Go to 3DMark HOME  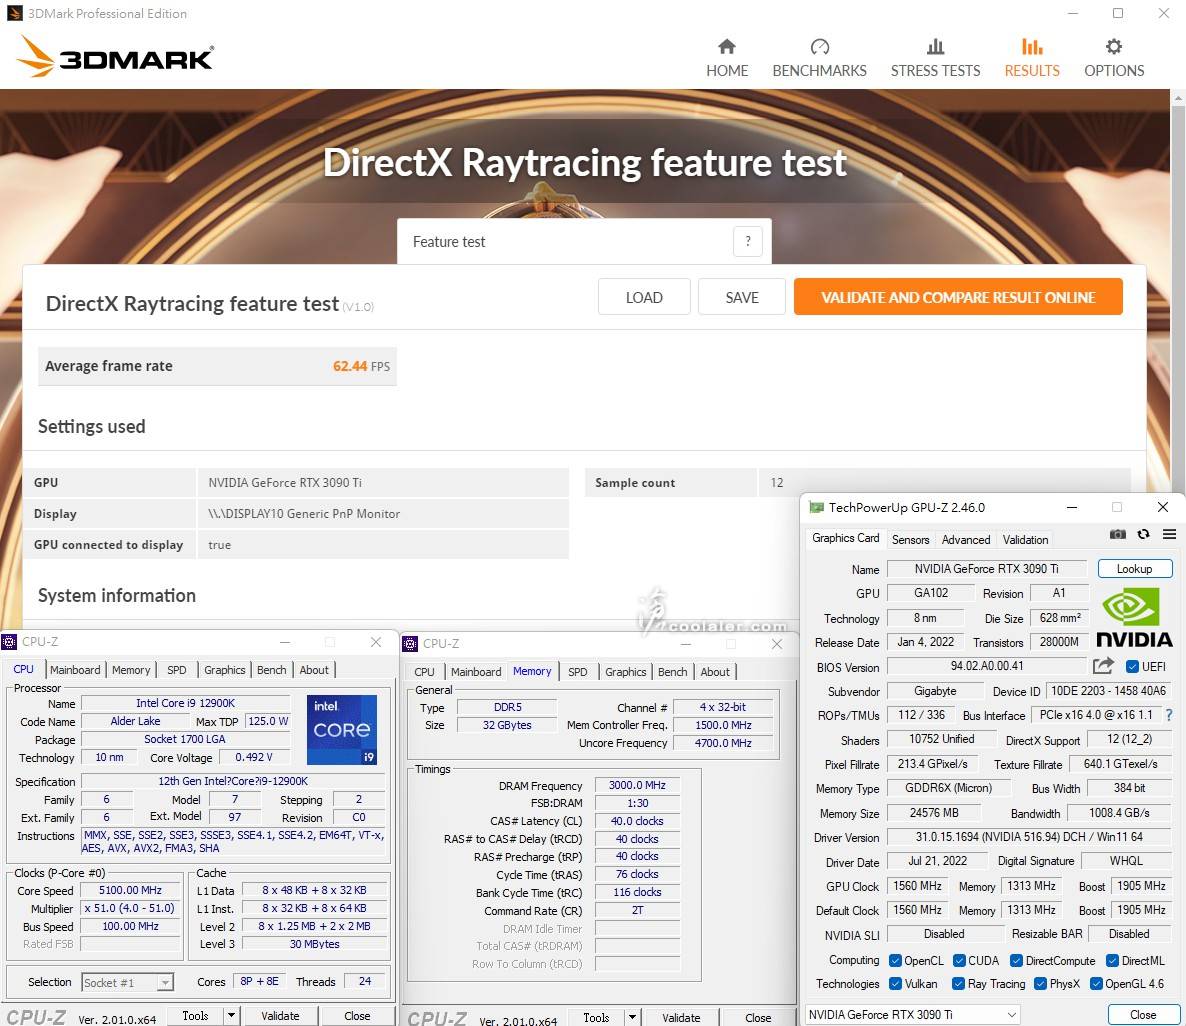727,58
